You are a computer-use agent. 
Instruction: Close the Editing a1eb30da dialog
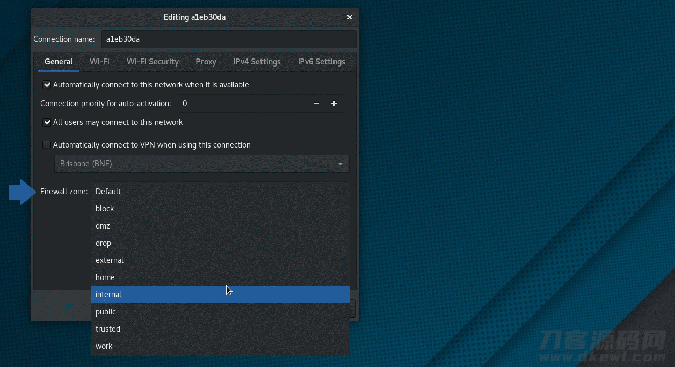pyautogui.click(x=349, y=17)
